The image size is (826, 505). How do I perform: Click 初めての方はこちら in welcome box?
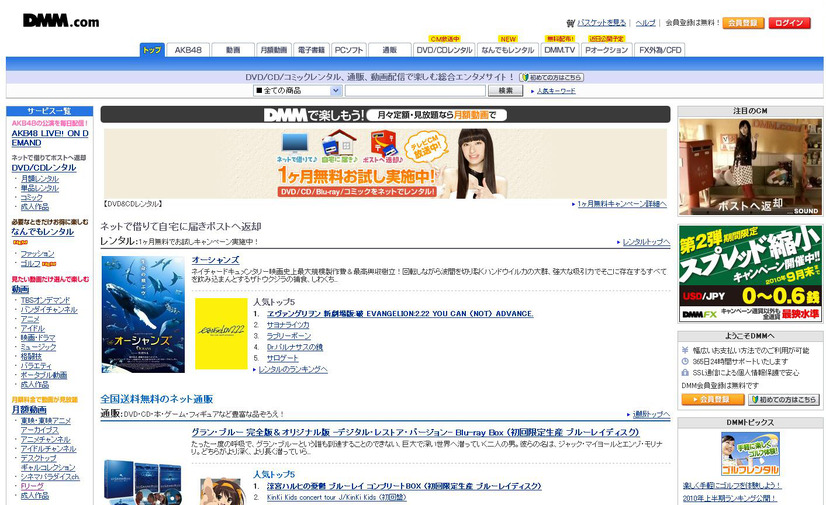(x=784, y=400)
